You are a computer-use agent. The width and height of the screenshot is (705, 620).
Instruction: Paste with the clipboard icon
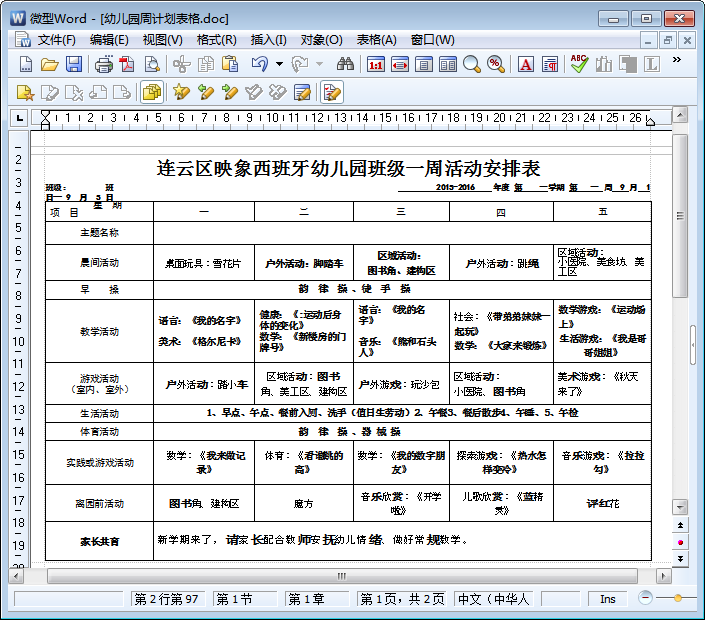(230, 65)
